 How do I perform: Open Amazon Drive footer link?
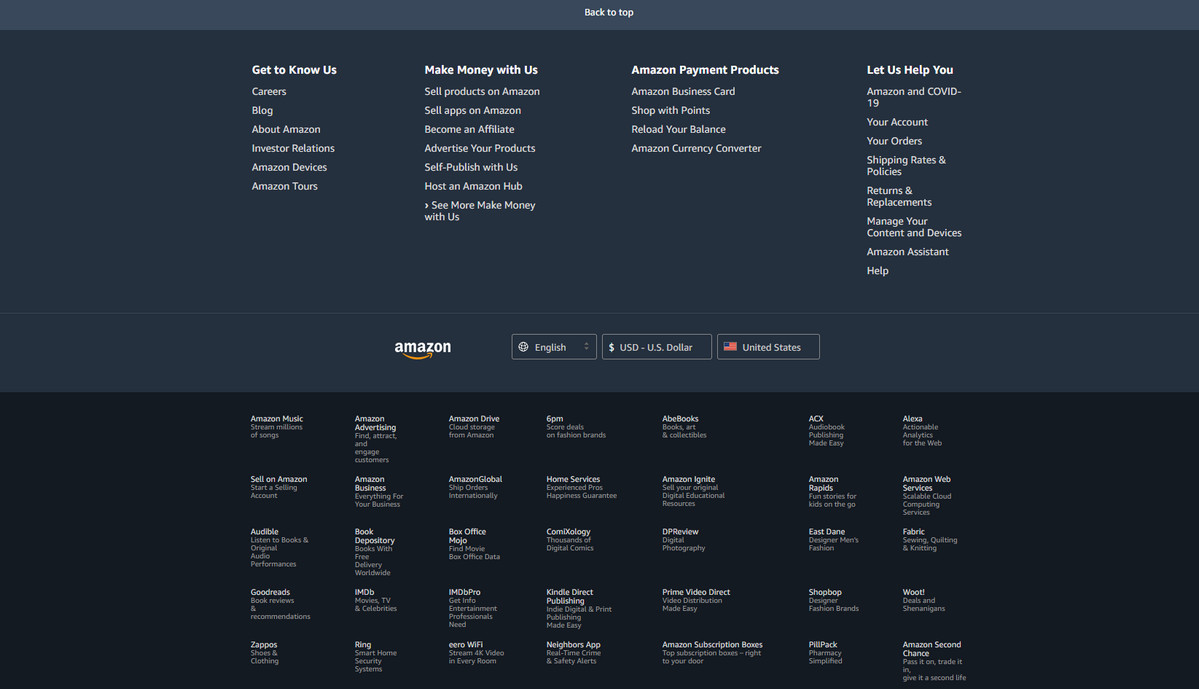[474, 427]
